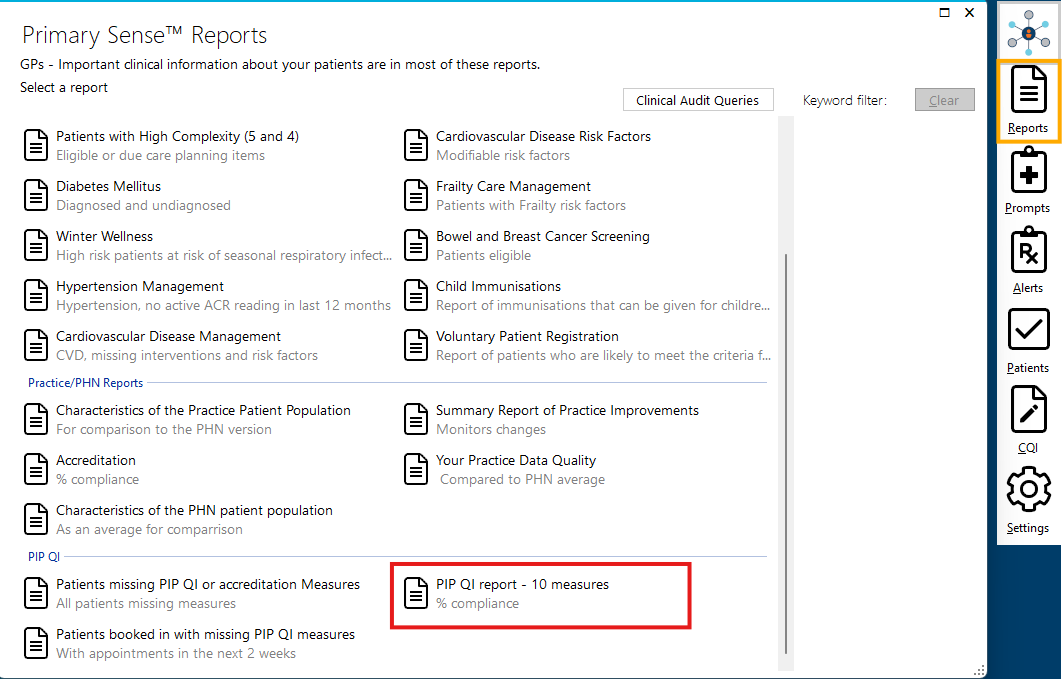Click the "Primary Sense™ Reports" title
1062x679 pixels.
pyautogui.click(x=144, y=35)
